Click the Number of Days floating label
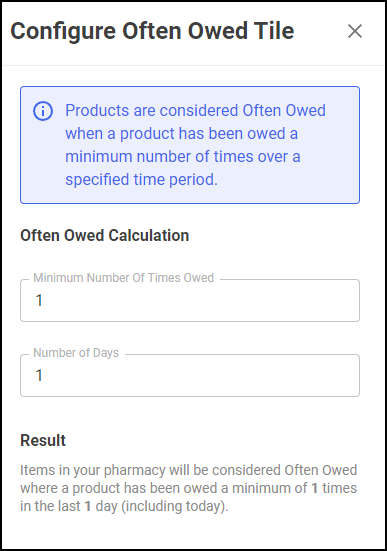The width and height of the screenshot is (387, 551). 76,352
